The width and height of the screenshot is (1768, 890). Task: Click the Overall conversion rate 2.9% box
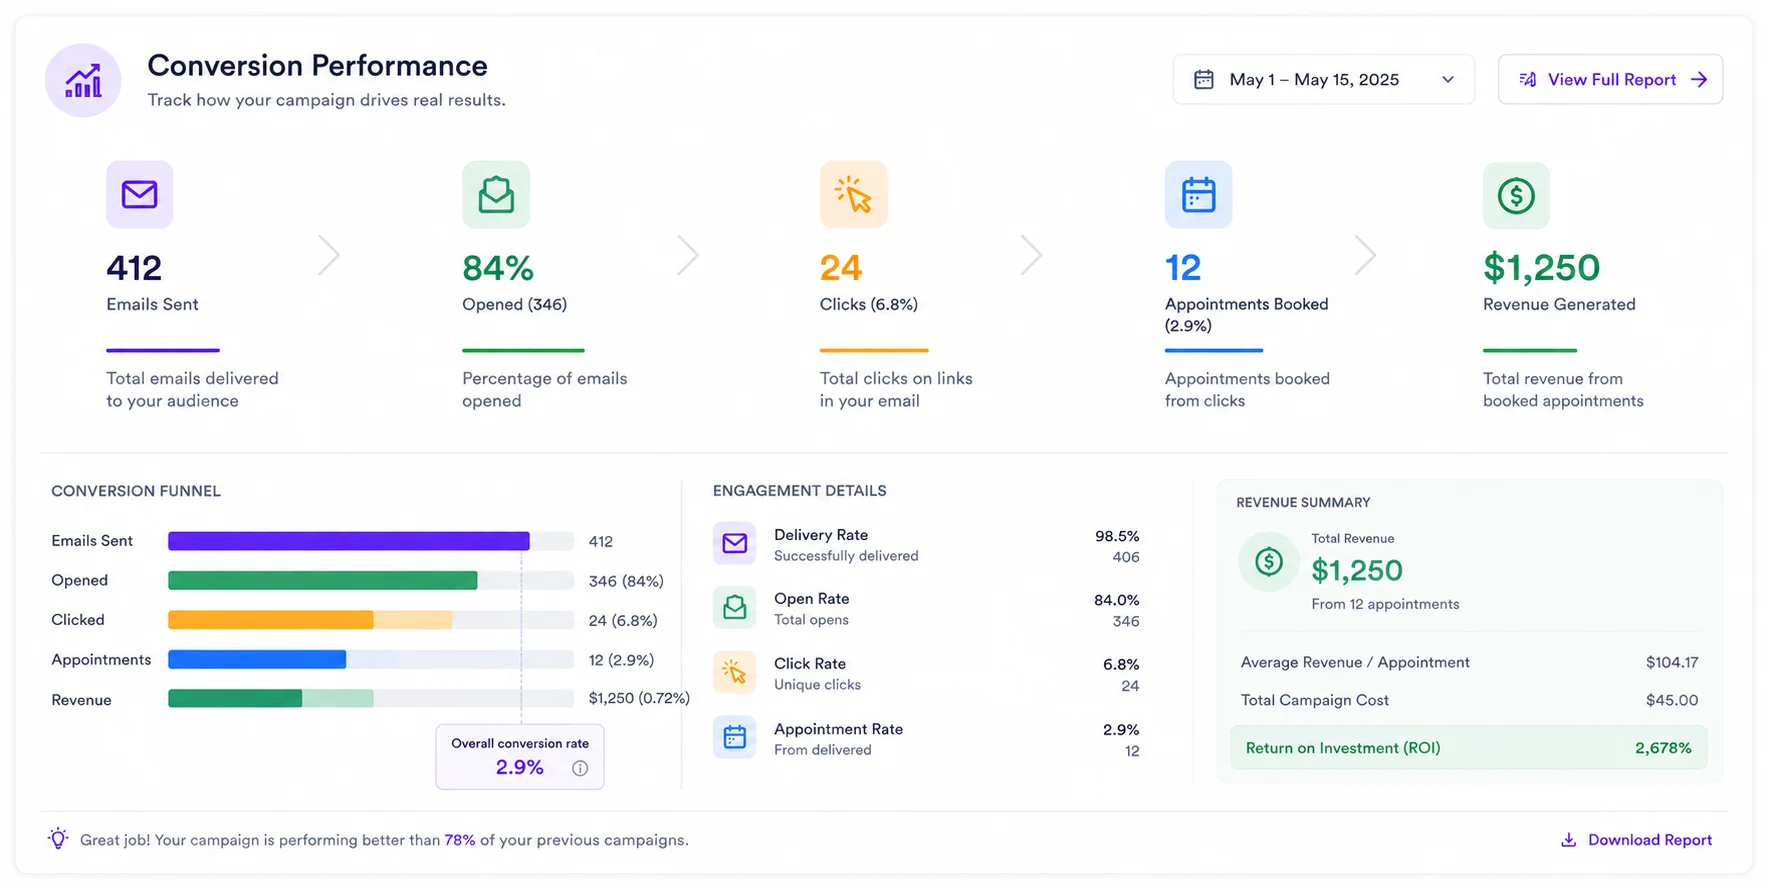tap(520, 757)
